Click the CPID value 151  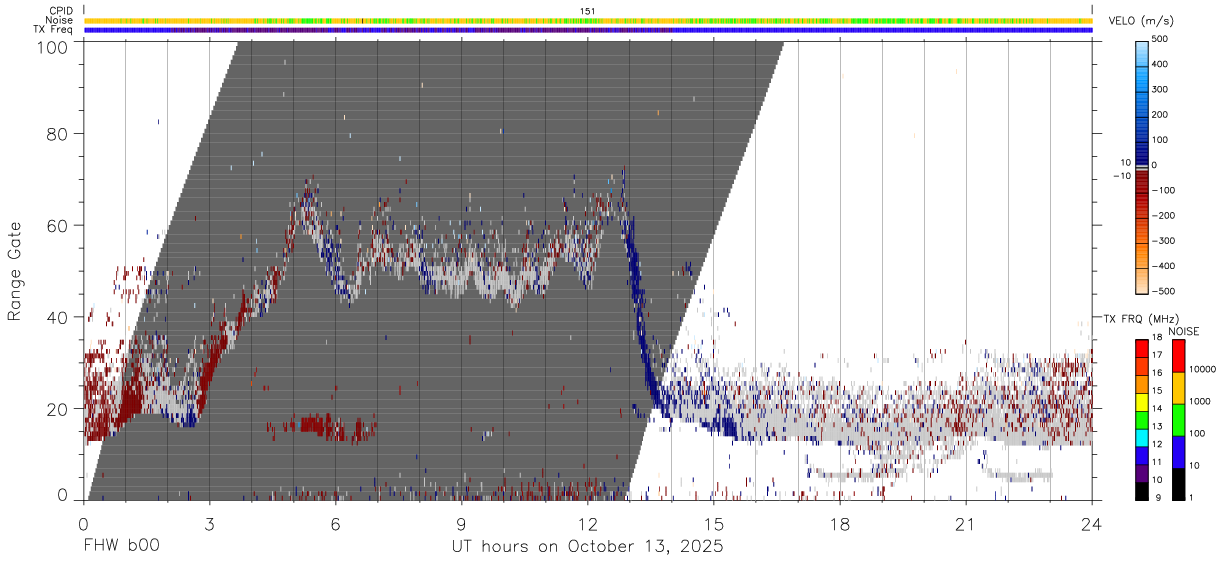(587, 11)
